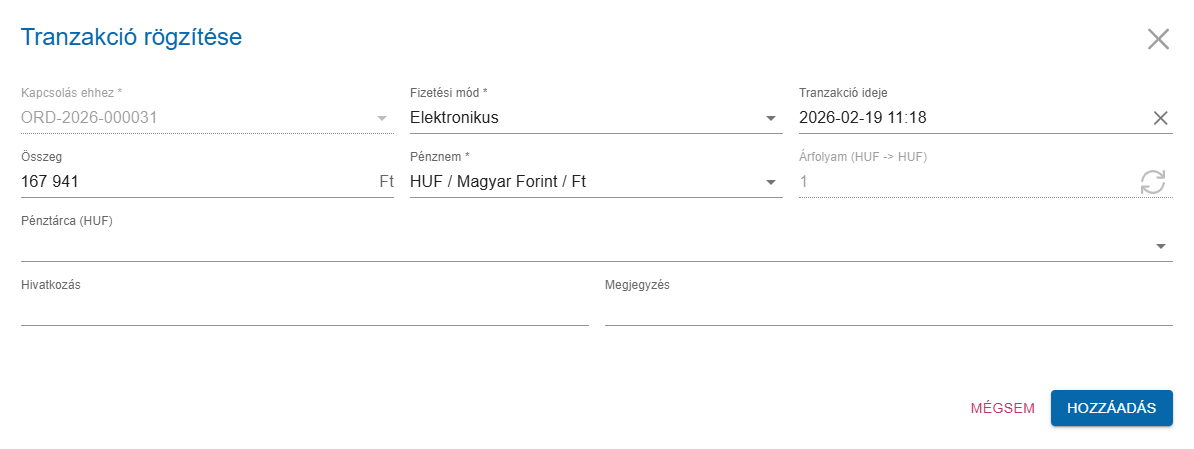Click the HOZZÁADÁS button
The width and height of the screenshot is (1194, 449).
(1111, 408)
